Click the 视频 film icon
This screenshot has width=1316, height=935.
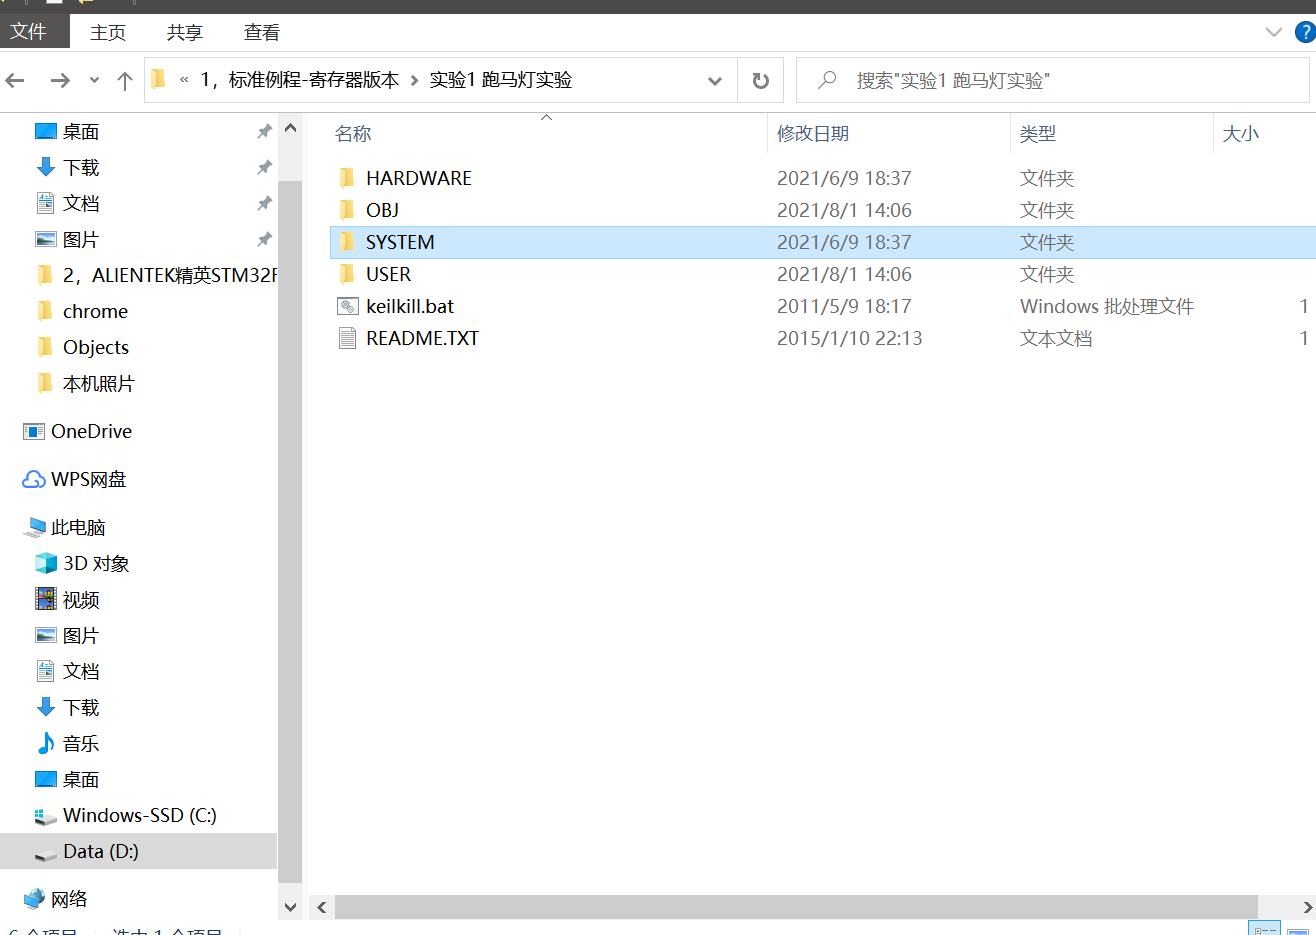46,599
